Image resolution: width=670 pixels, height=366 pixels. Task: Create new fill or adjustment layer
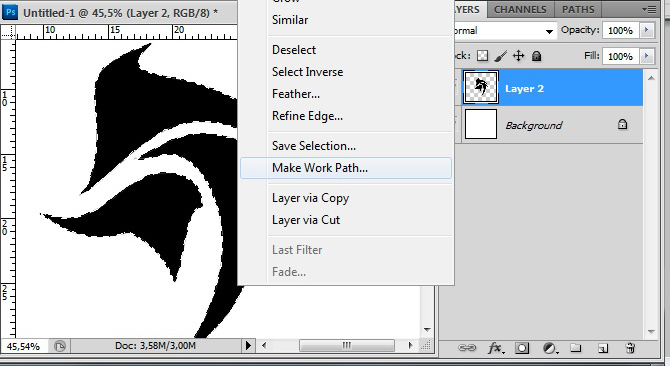(551, 348)
